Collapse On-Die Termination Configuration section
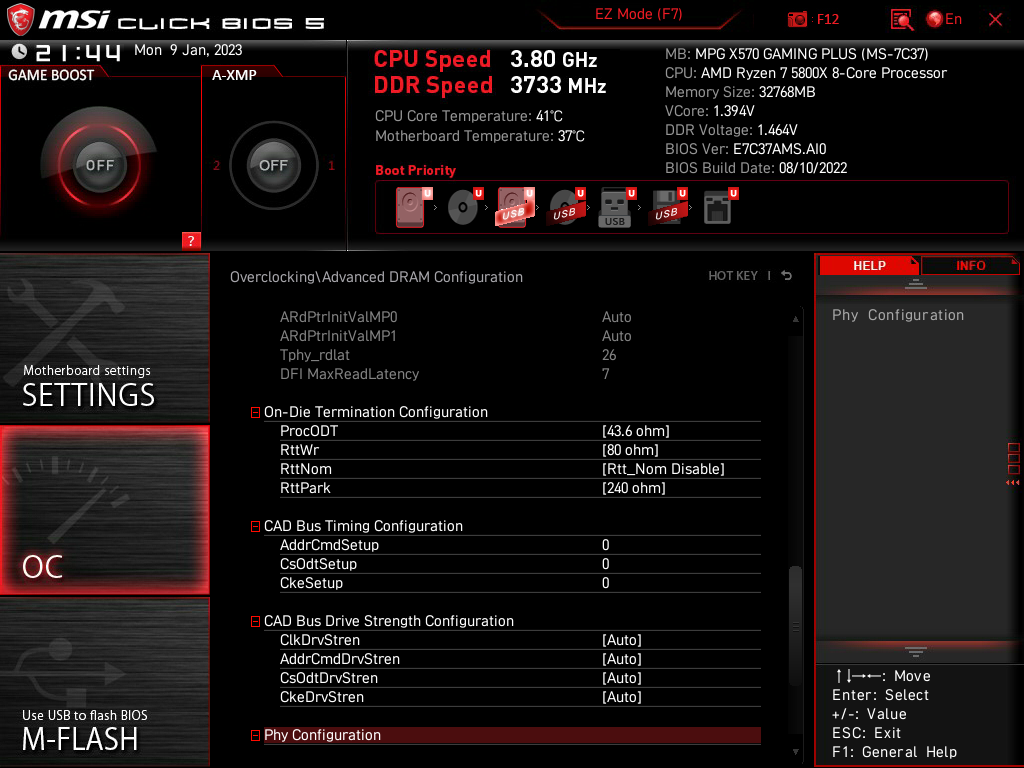 255,412
